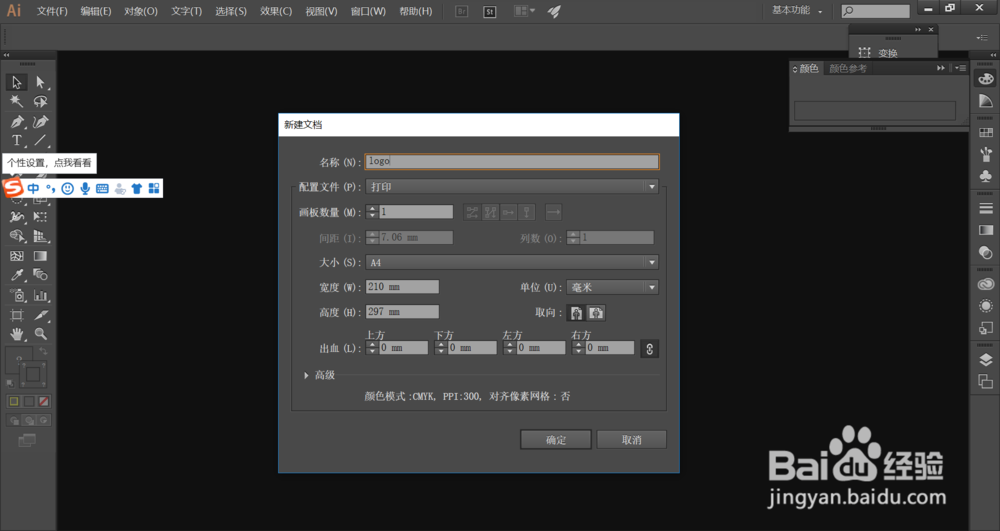Open the Brushes panel icon
Viewport: 1000px width, 531px height.
[986, 154]
